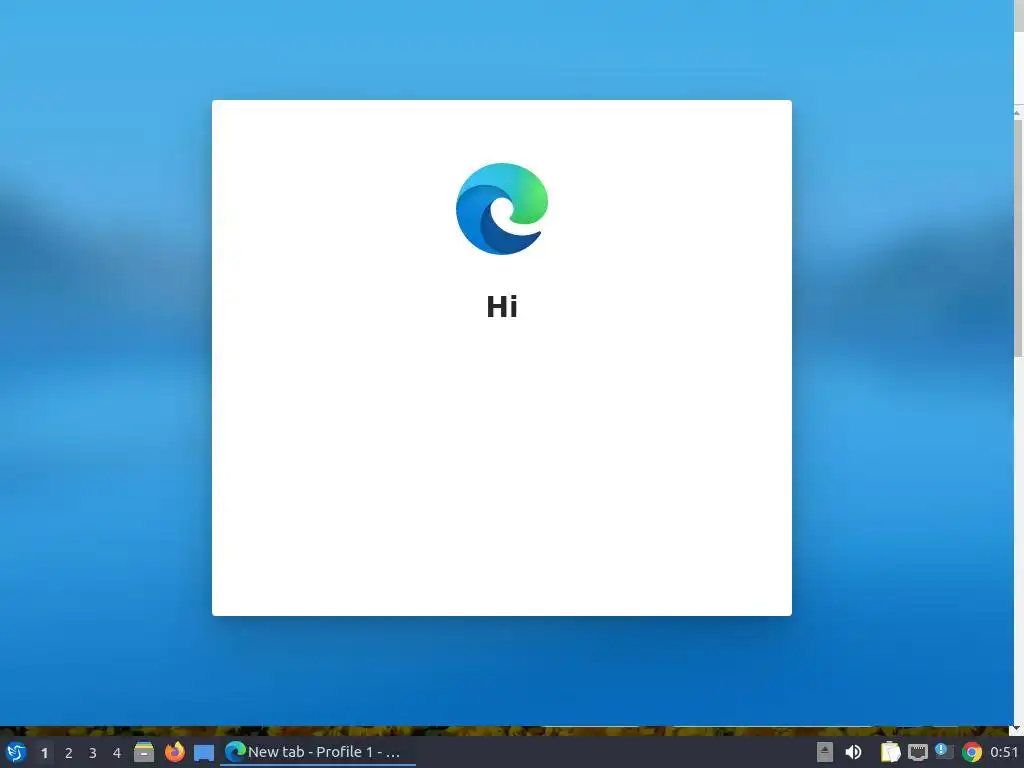Open the Lubuntu start menu icon
This screenshot has height=768, width=1024.
(x=15, y=752)
